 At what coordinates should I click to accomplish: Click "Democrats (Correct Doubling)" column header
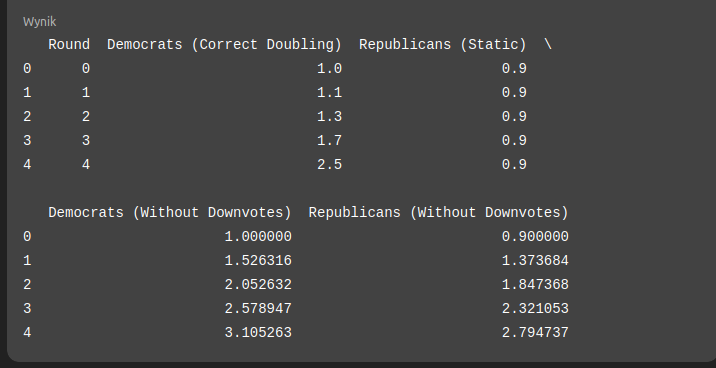(x=224, y=45)
